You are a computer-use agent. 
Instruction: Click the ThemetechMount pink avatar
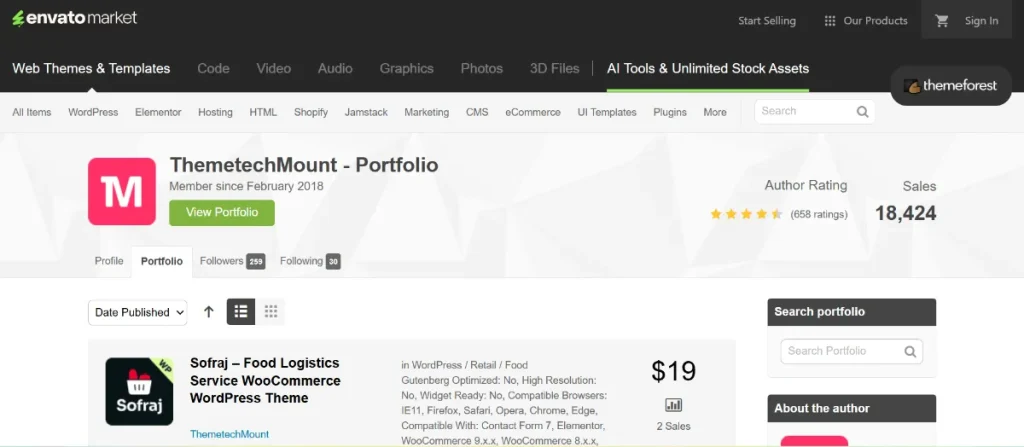pyautogui.click(x=122, y=191)
